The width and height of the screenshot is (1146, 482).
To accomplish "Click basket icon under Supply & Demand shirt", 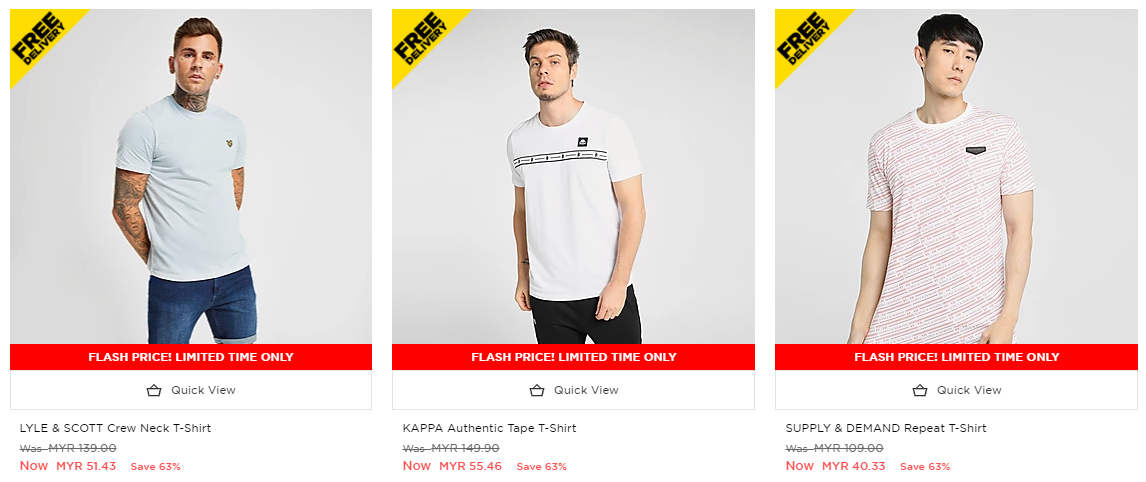I will 919,390.
